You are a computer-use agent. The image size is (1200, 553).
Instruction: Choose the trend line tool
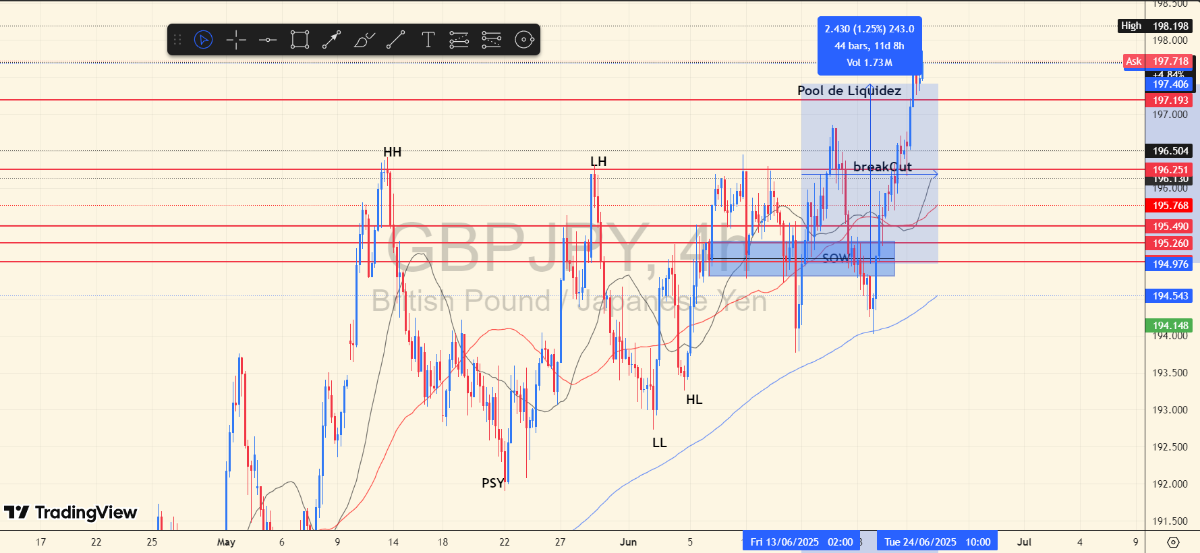[396, 40]
